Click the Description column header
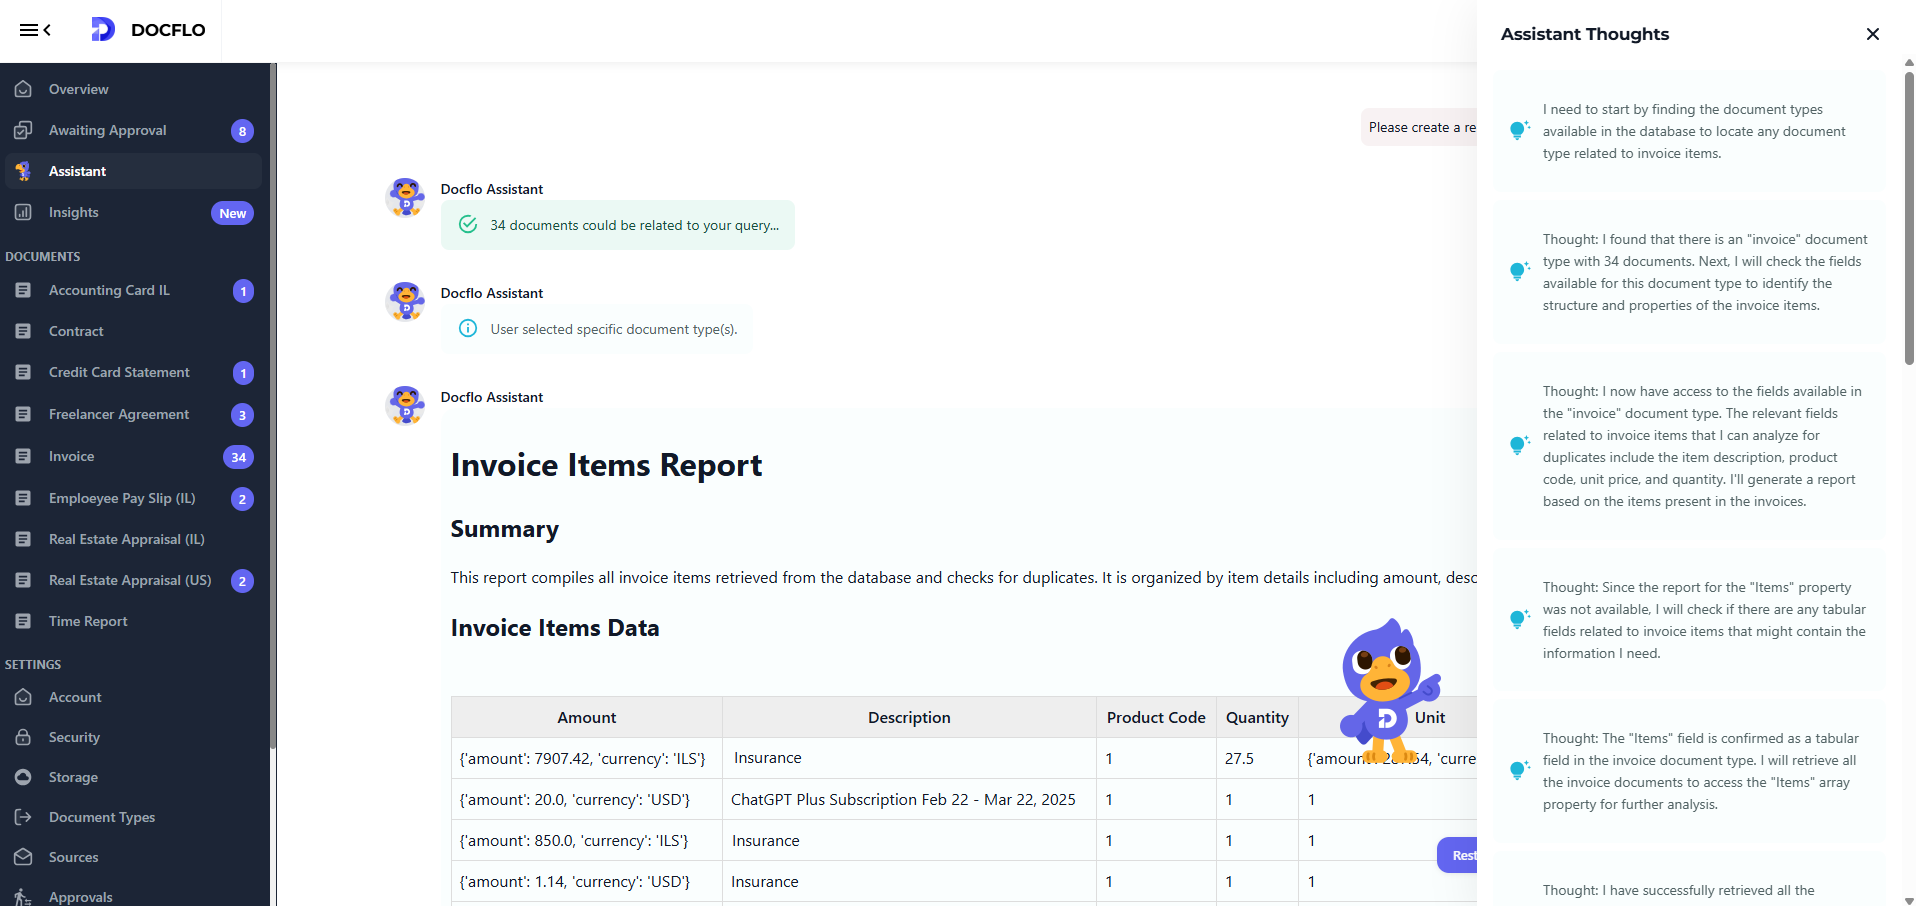1916x906 pixels. click(x=908, y=717)
